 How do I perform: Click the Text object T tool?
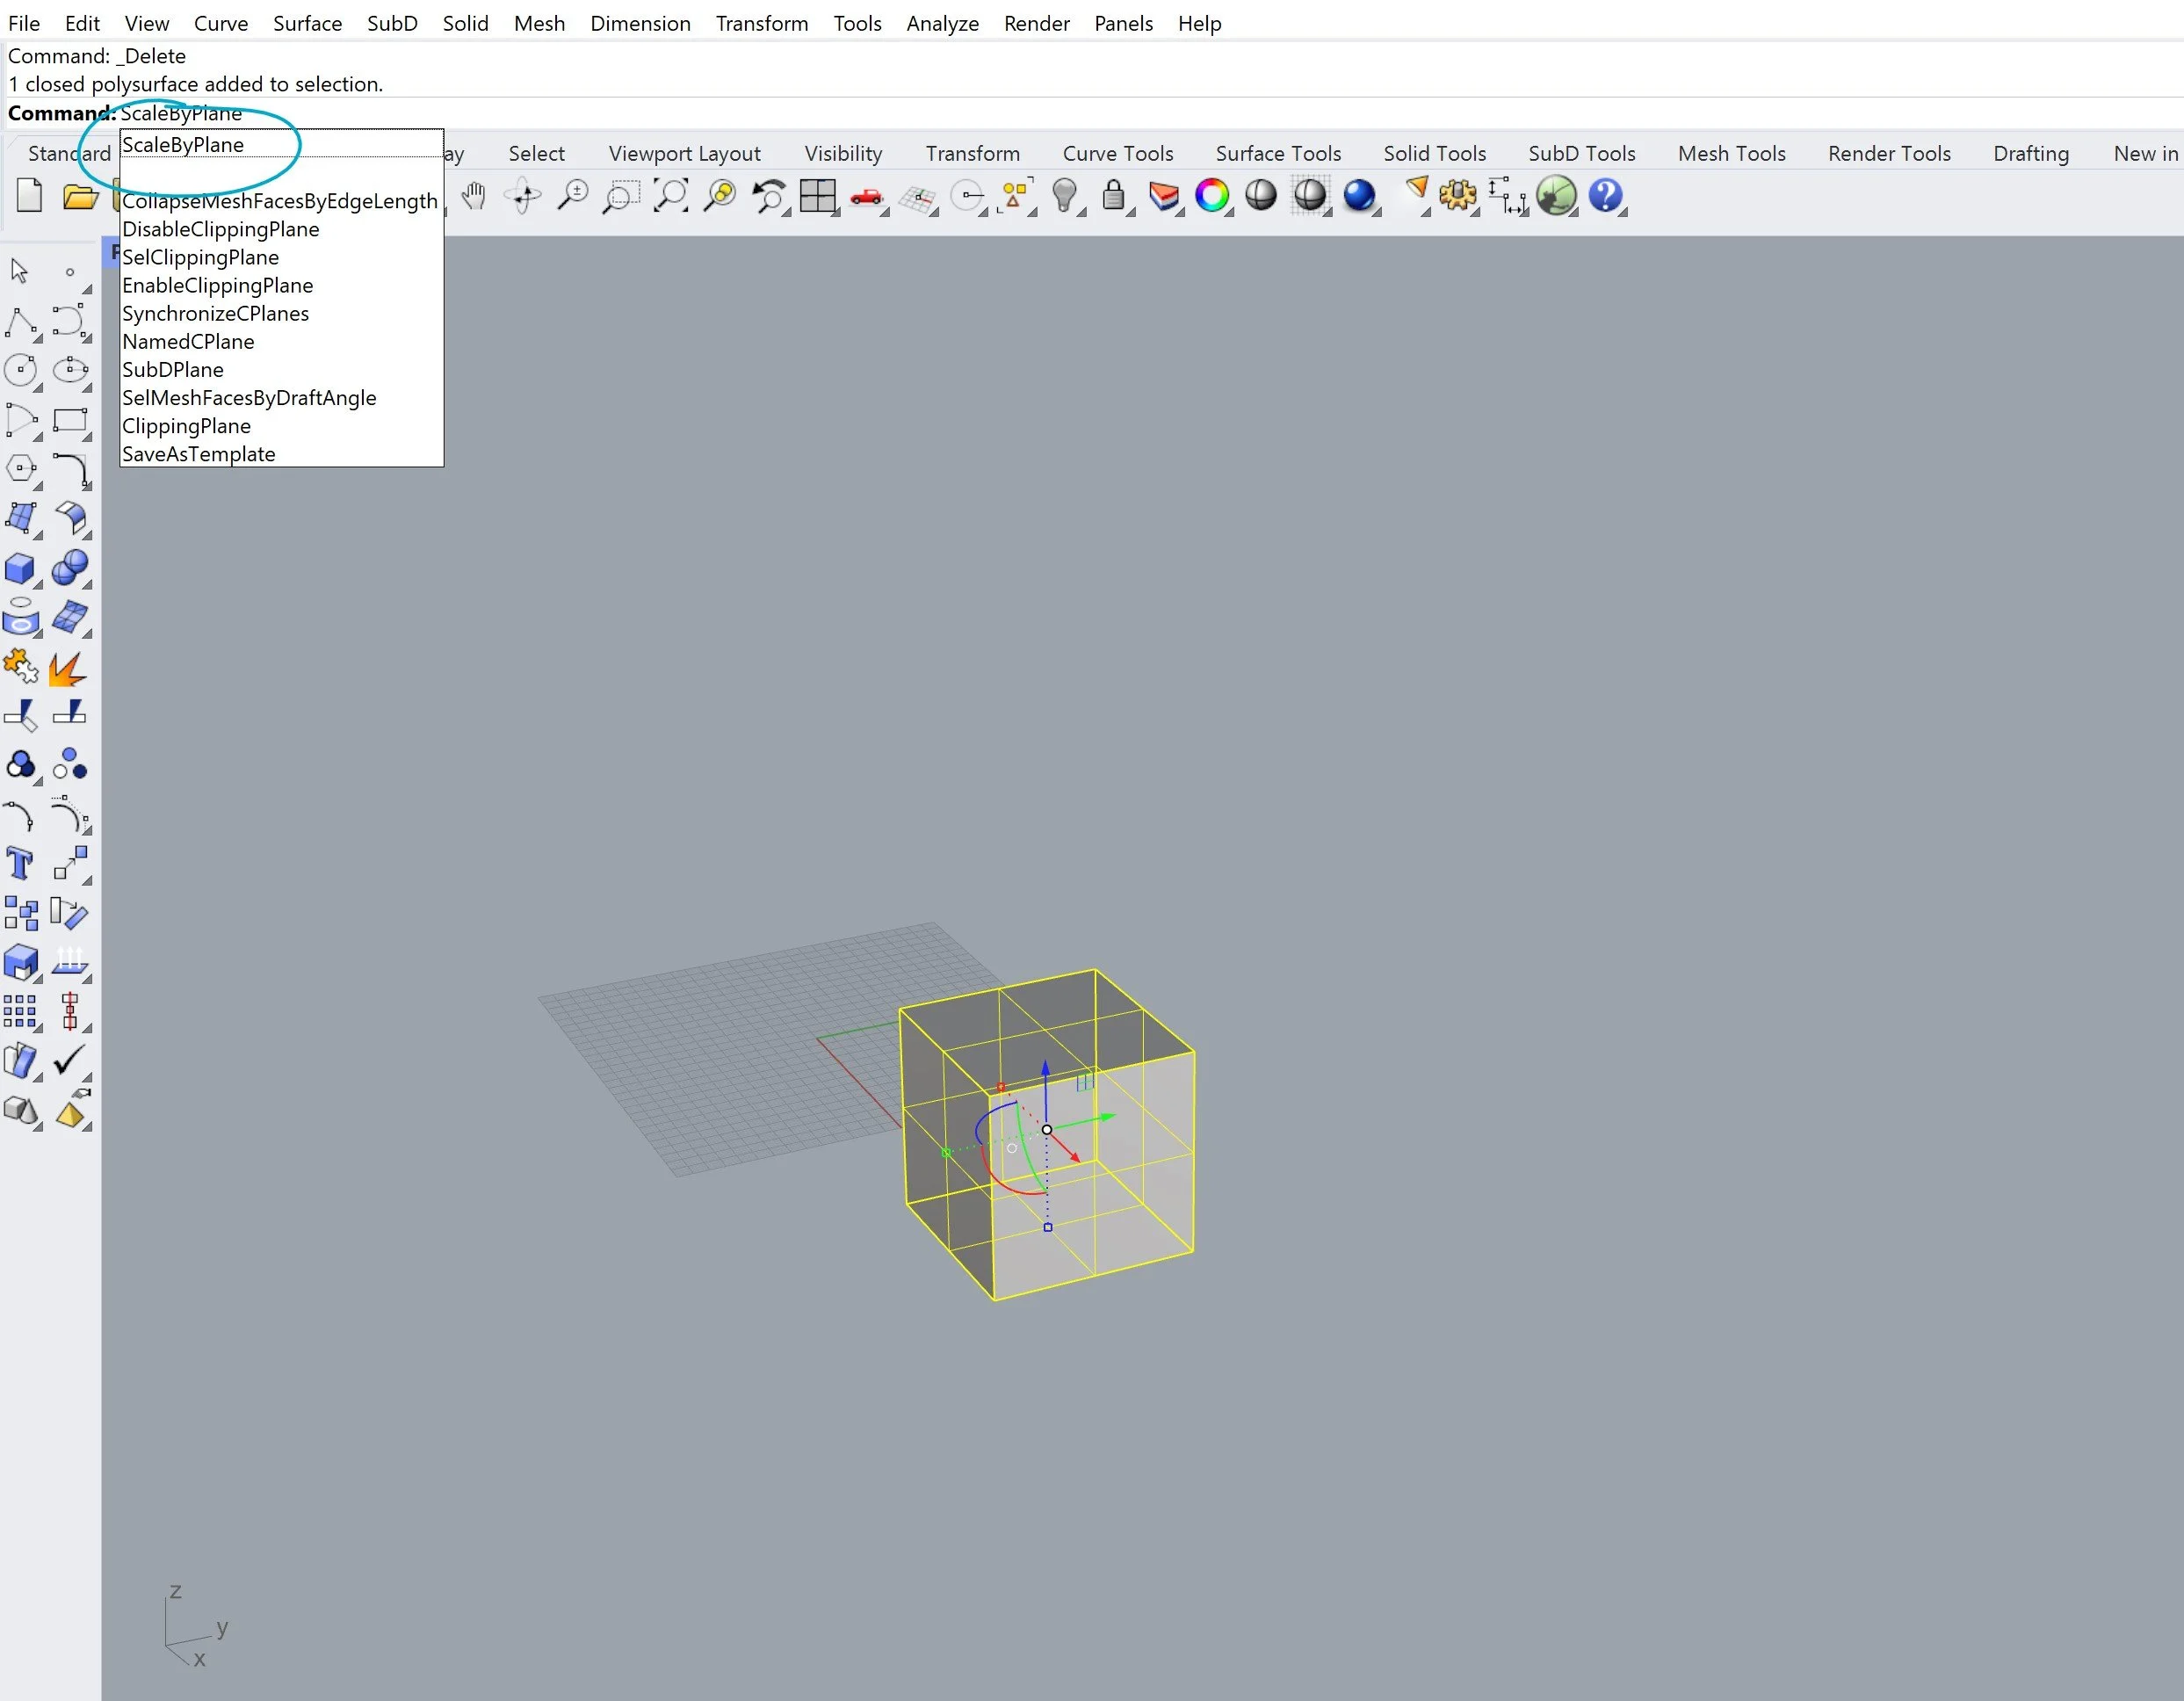[x=20, y=863]
